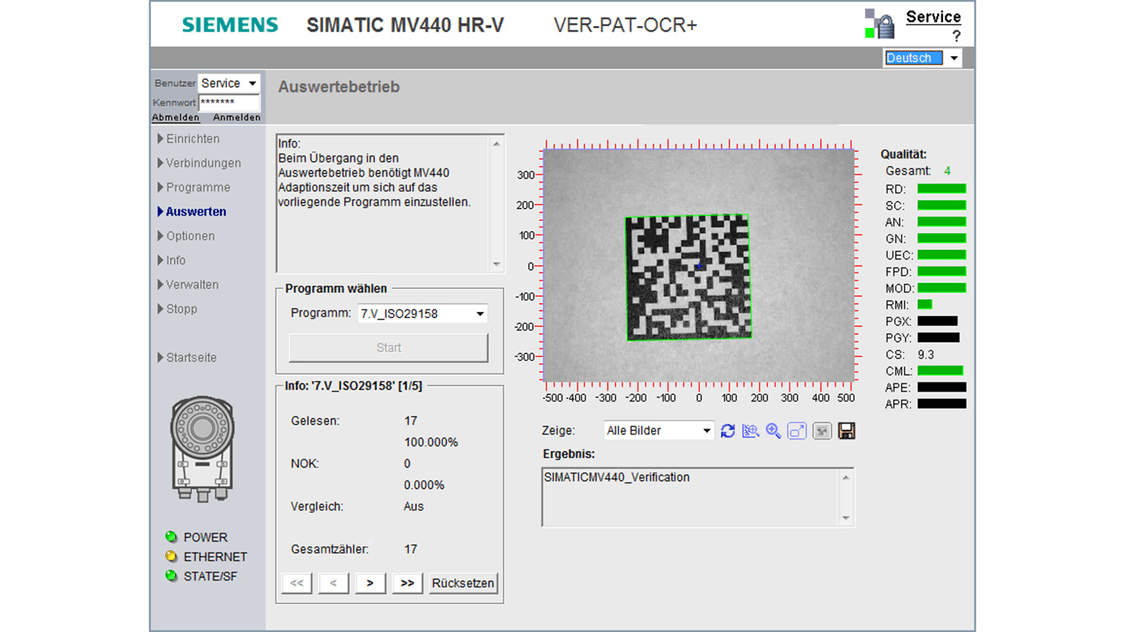Viewport: 1125px width, 632px height.
Task: Expand the Verwalten menu arrow
Action: [160, 285]
